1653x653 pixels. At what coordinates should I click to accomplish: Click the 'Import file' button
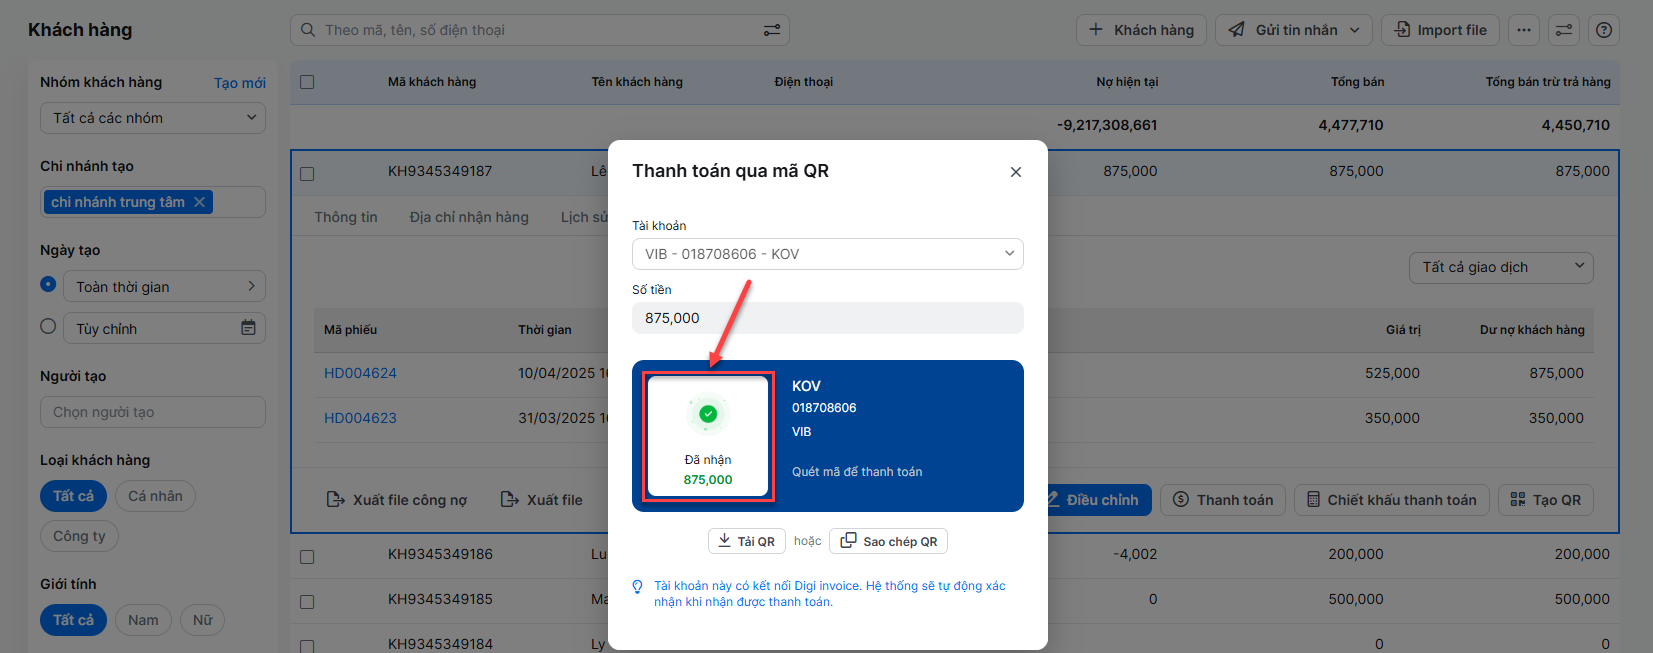point(1440,30)
